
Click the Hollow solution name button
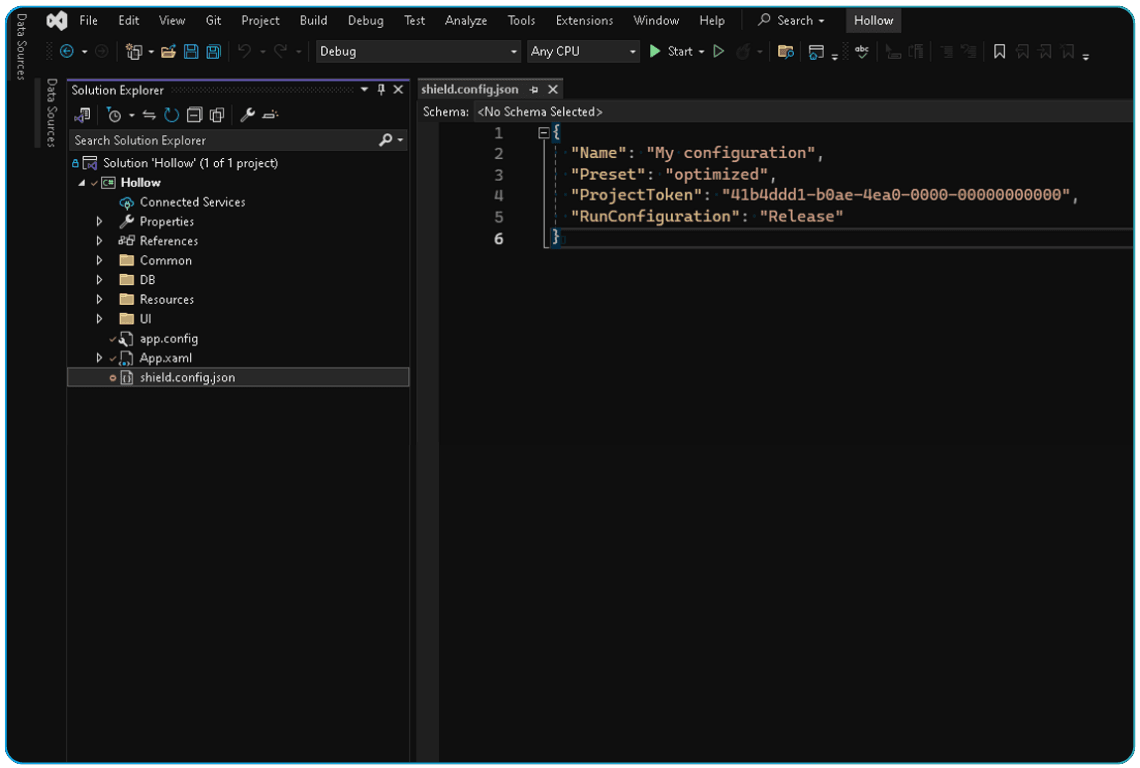873,20
